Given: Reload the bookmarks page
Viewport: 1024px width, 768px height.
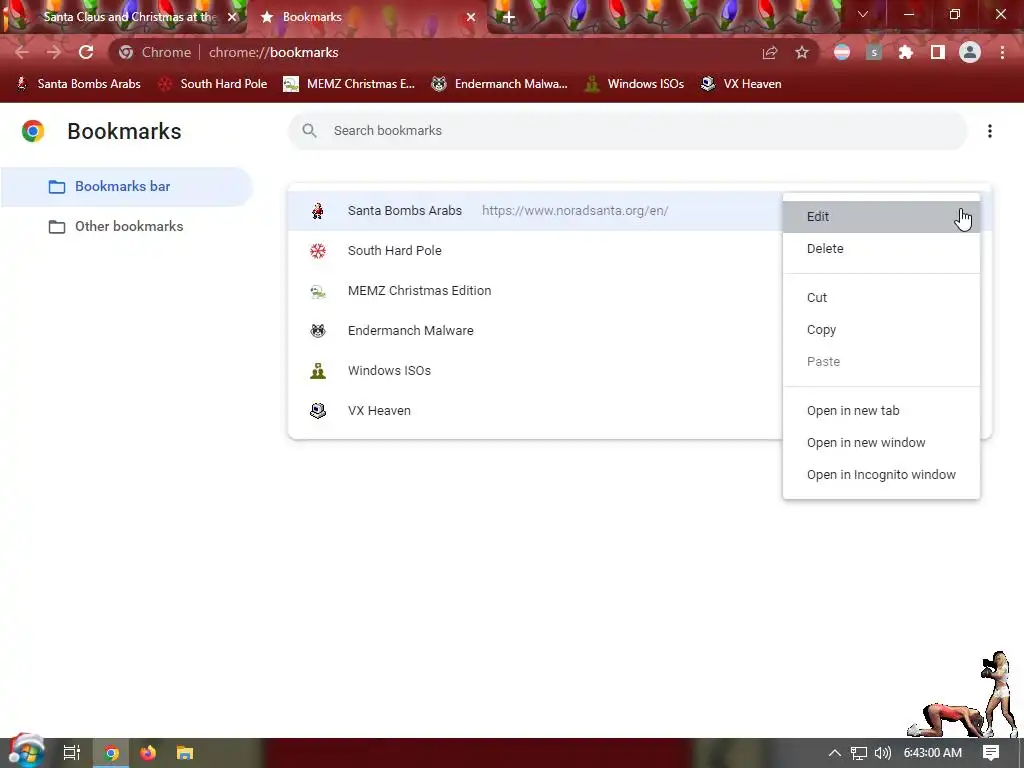Looking at the screenshot, I should (x=86, y=52).
